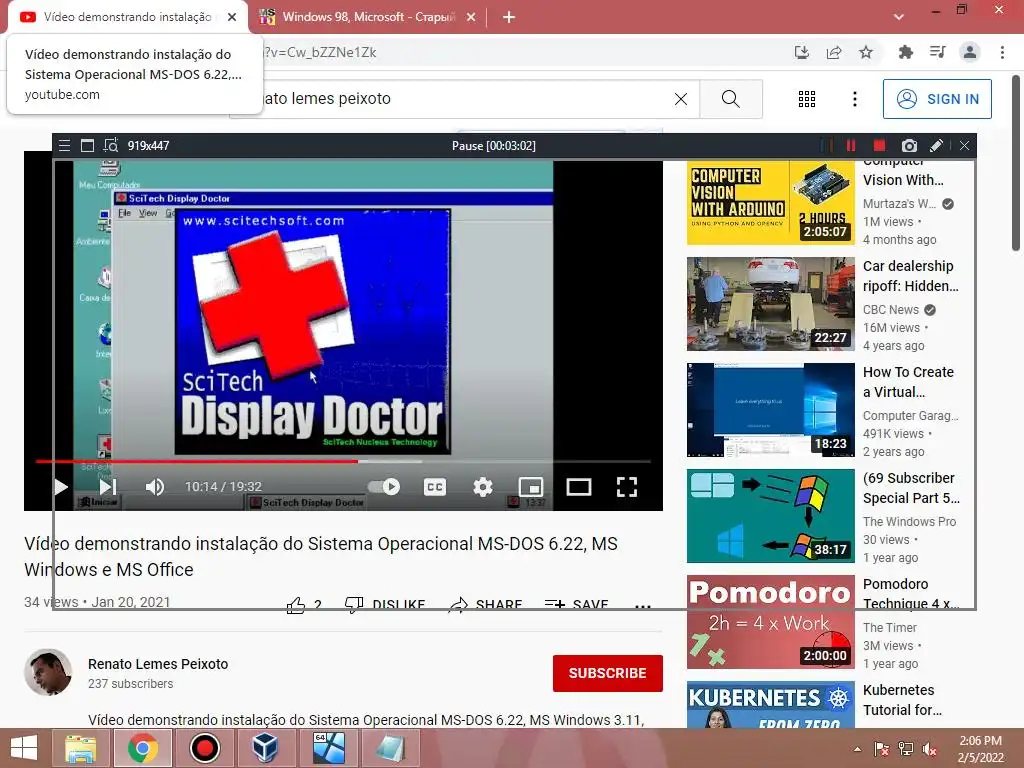Image resolution: width=1024 pixels, height=768 pixels.
Task: Show hidden system tray icons arrow
Action: (x=857, y=749)
